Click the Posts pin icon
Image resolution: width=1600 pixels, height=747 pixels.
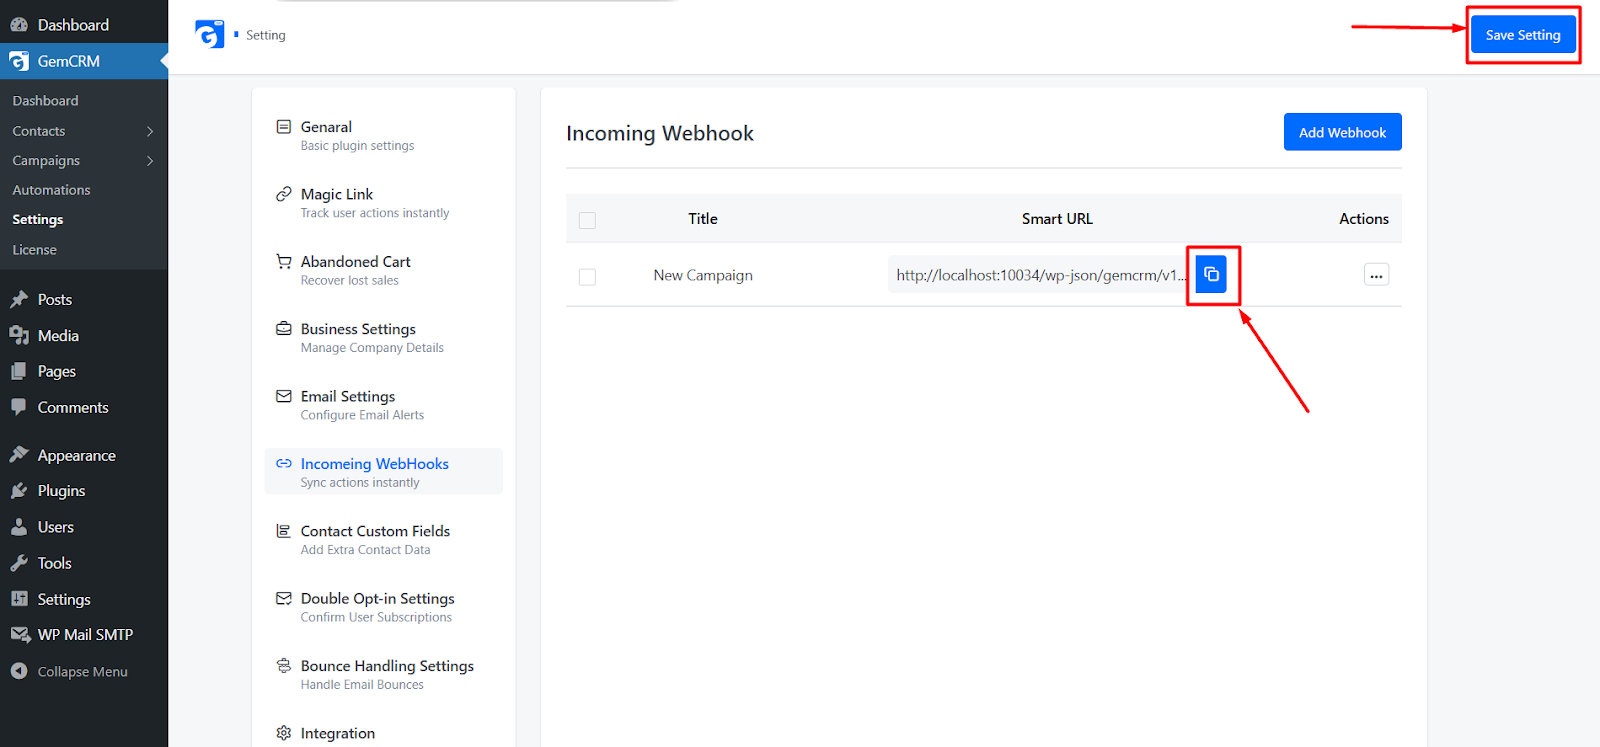tap(19, 299)
